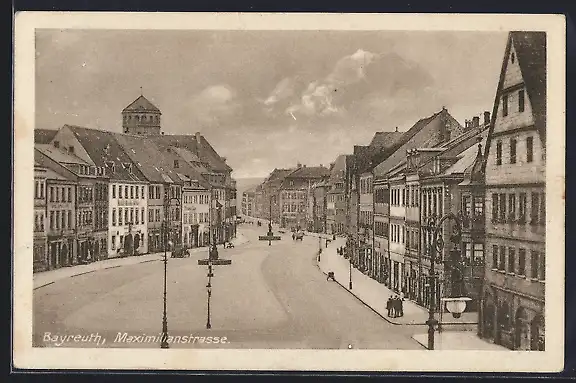Screen dimensions: 576x383
Task: Click the word 'Bayreuth' in the caption
Action: (x=72, y=338)
